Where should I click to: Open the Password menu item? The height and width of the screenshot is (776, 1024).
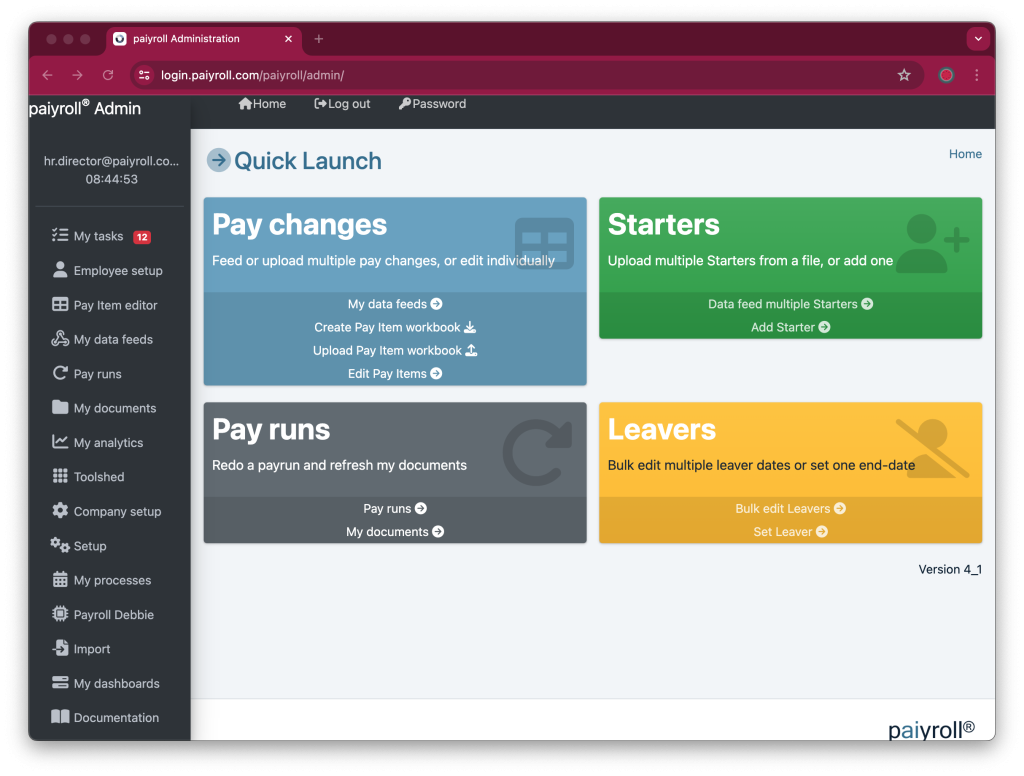coord(432,104)
